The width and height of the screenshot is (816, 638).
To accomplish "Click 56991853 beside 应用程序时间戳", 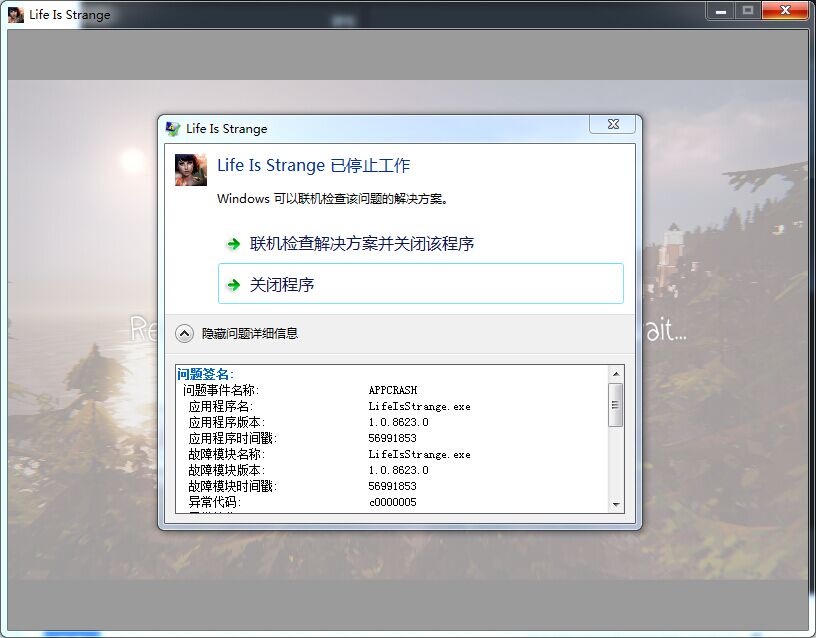I will pos(392,438).
